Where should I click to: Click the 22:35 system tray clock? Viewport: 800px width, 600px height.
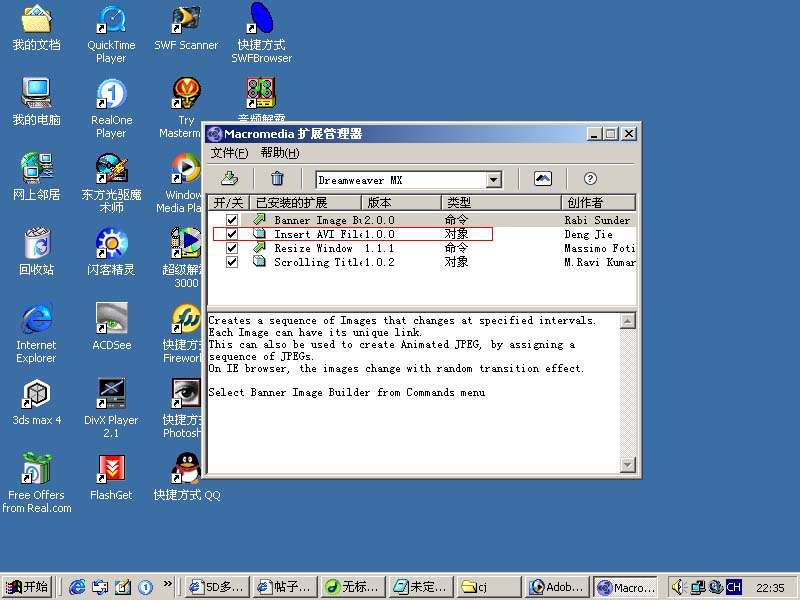point(770,588)
